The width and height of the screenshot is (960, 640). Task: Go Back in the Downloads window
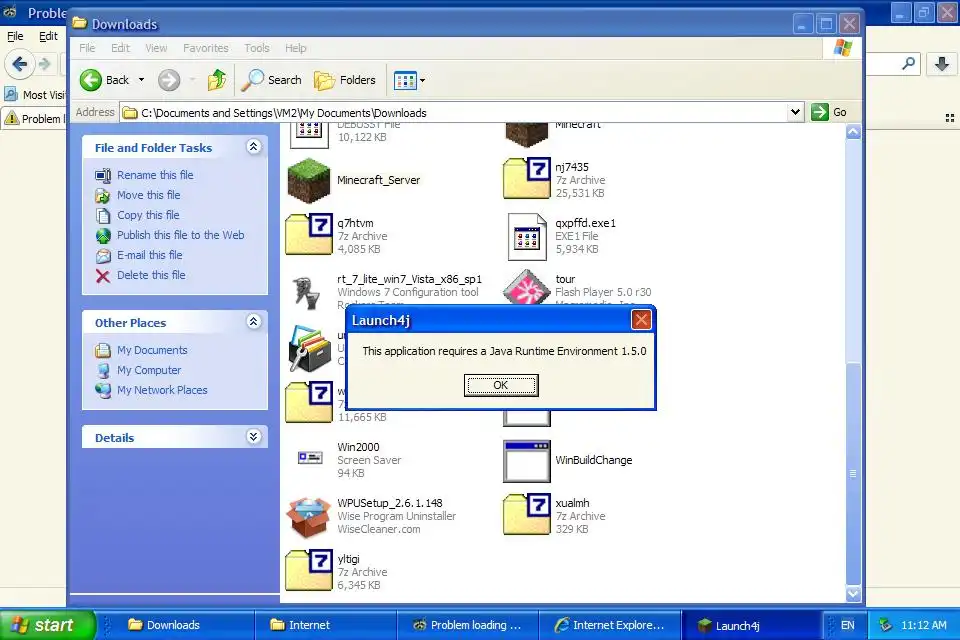point(105,80)
